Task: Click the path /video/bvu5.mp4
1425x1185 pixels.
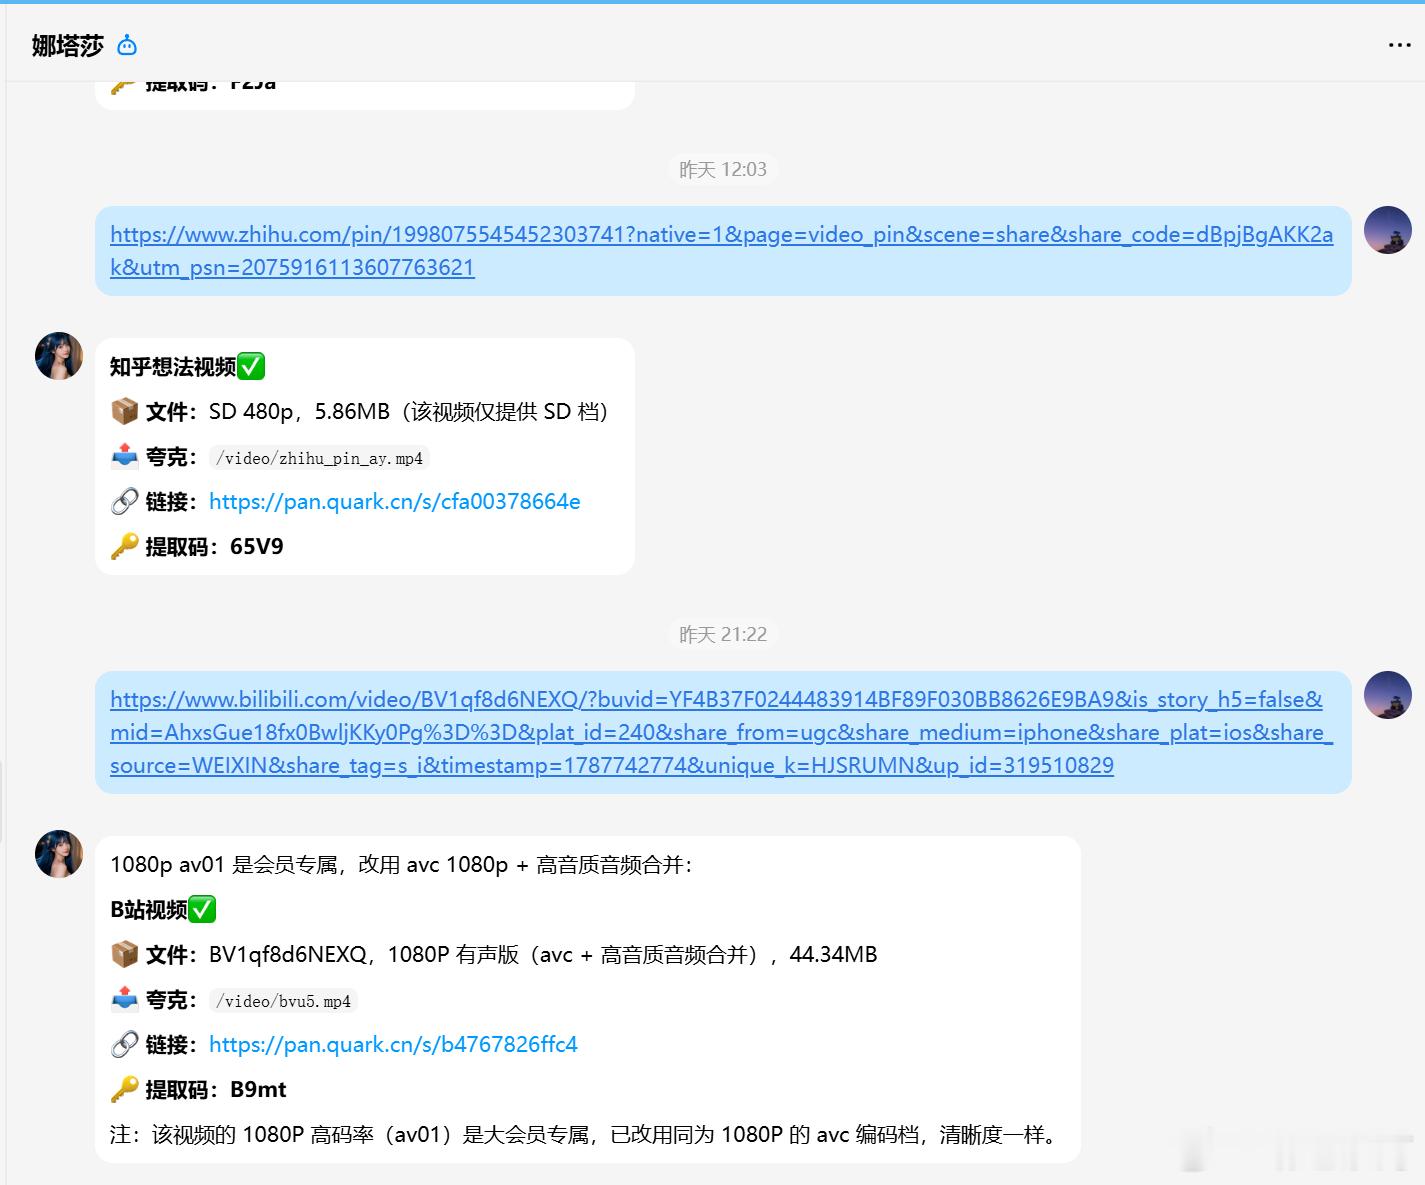Action: pos(284,1002)
